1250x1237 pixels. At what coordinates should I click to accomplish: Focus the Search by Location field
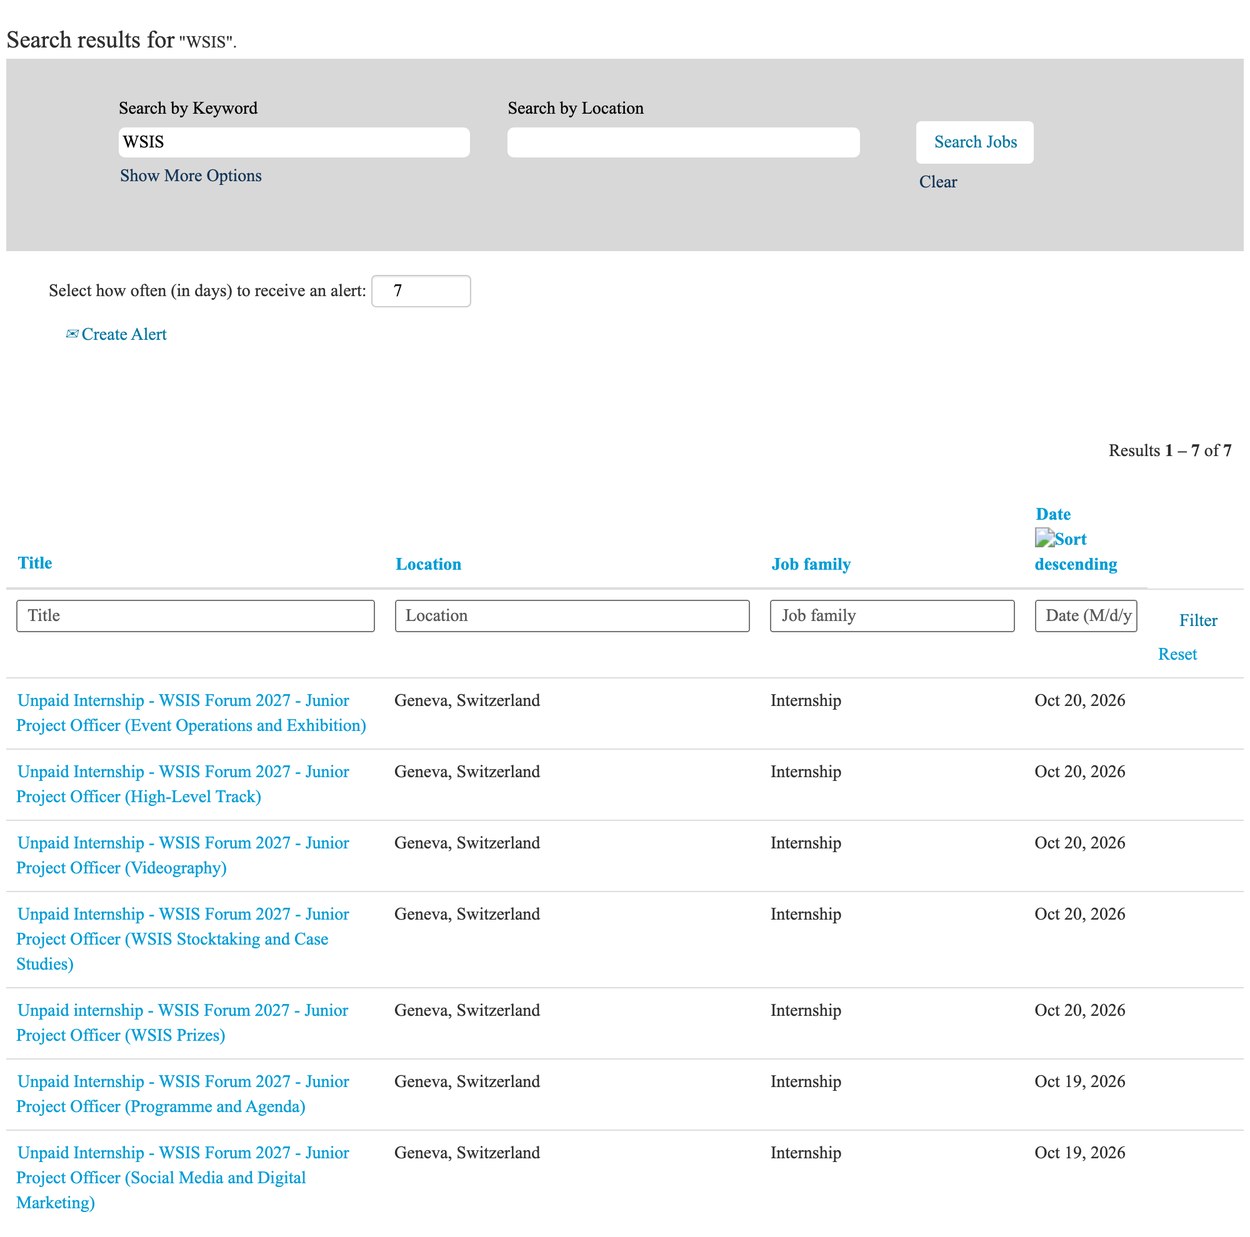(x=683, y=142)
